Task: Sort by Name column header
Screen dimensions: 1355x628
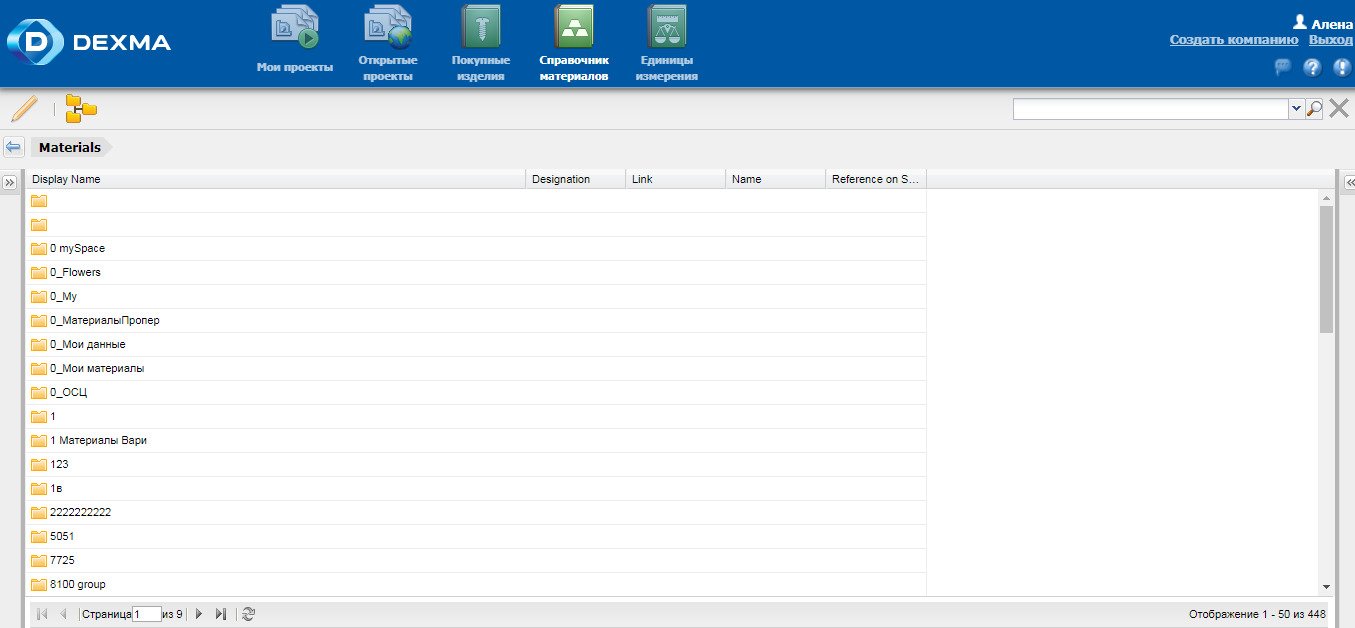Action: click(x=776, y=179)
